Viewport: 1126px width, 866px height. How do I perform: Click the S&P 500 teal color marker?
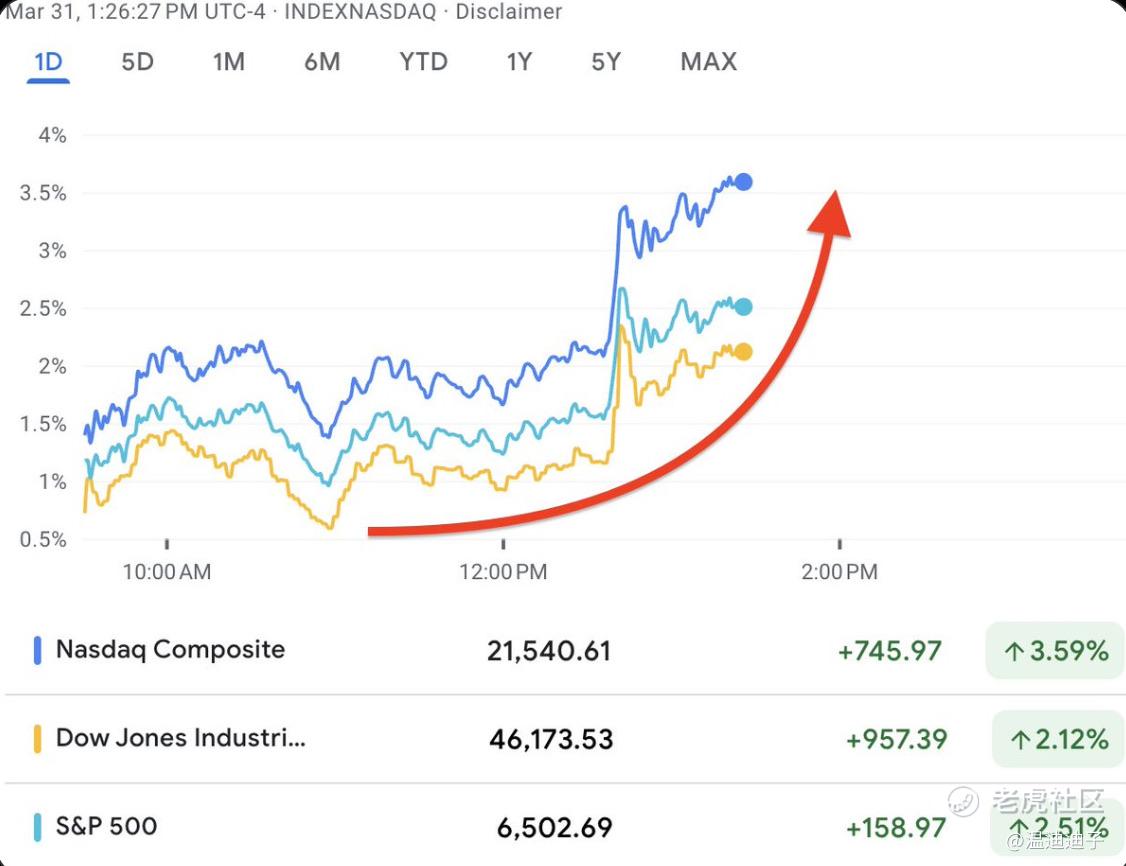point(38,827)
